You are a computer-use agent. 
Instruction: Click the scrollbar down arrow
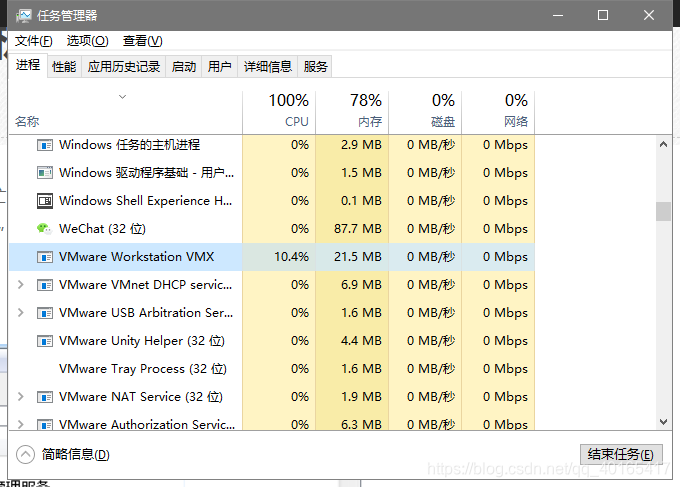click(663, 422)
